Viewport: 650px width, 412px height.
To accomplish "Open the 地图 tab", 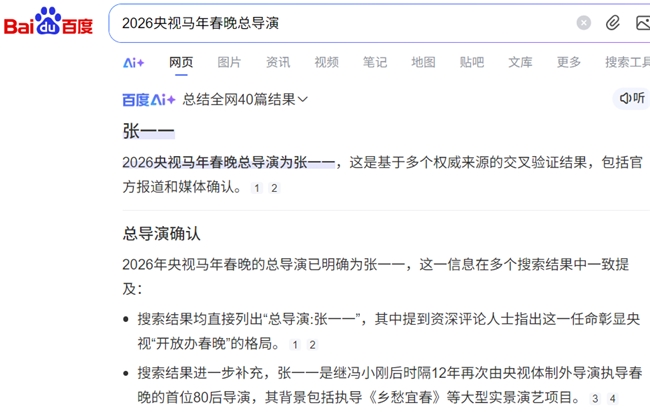I will (423, 62).
